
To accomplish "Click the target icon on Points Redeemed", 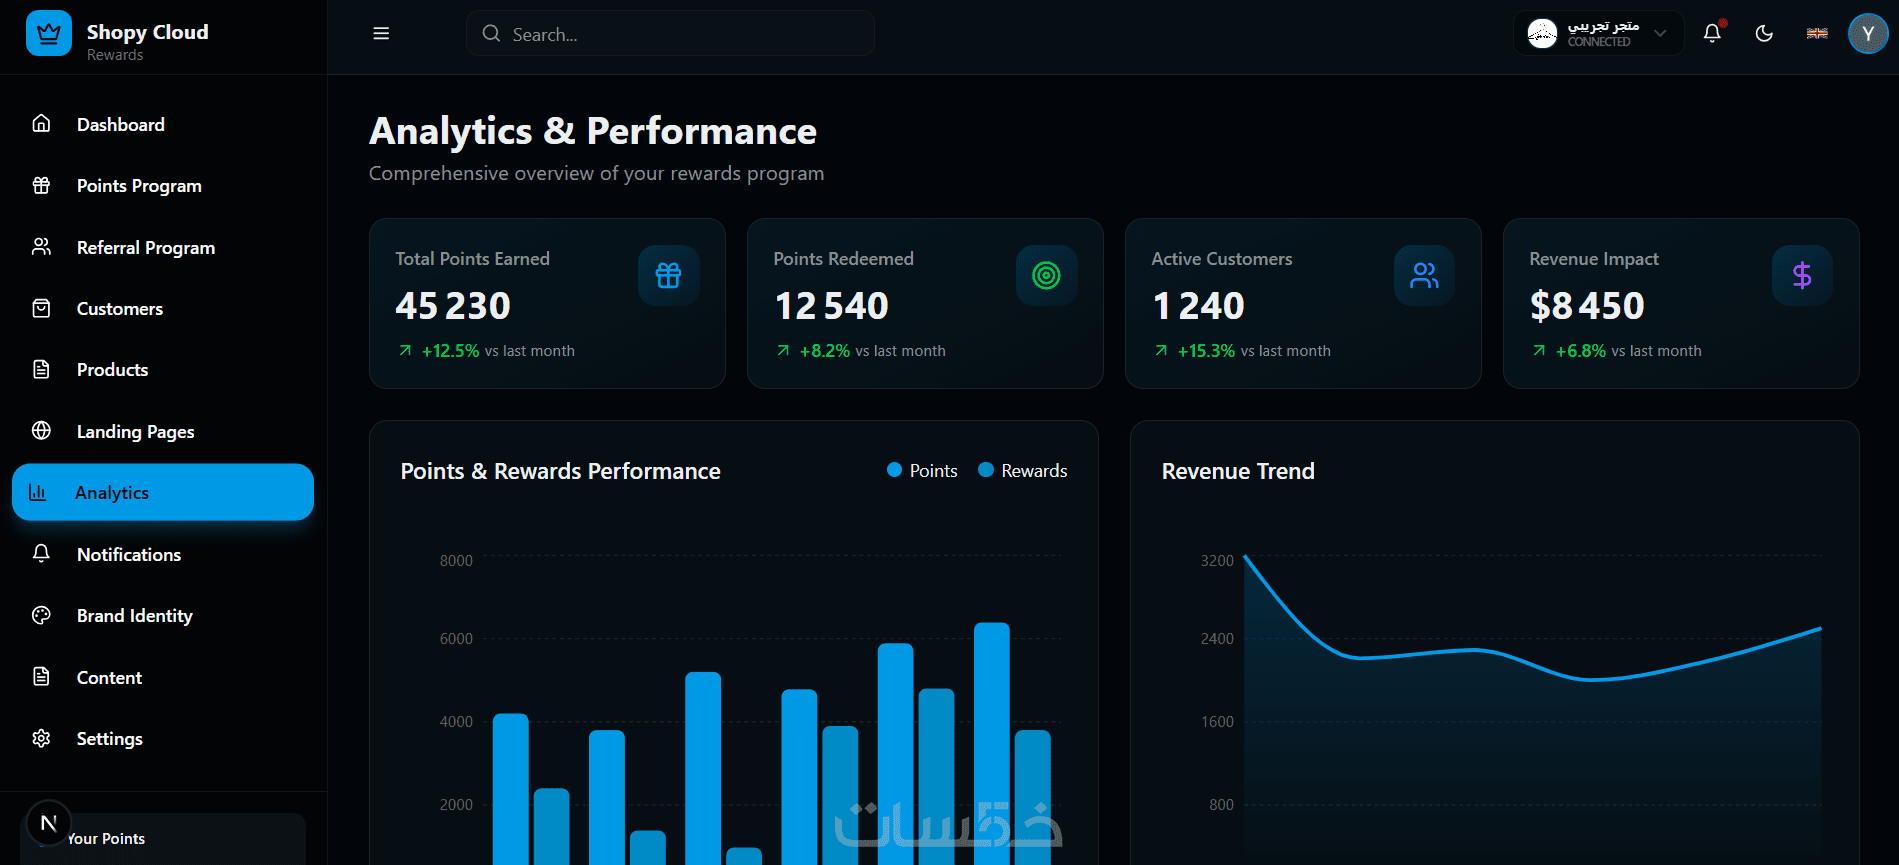I will (1046, 275).
